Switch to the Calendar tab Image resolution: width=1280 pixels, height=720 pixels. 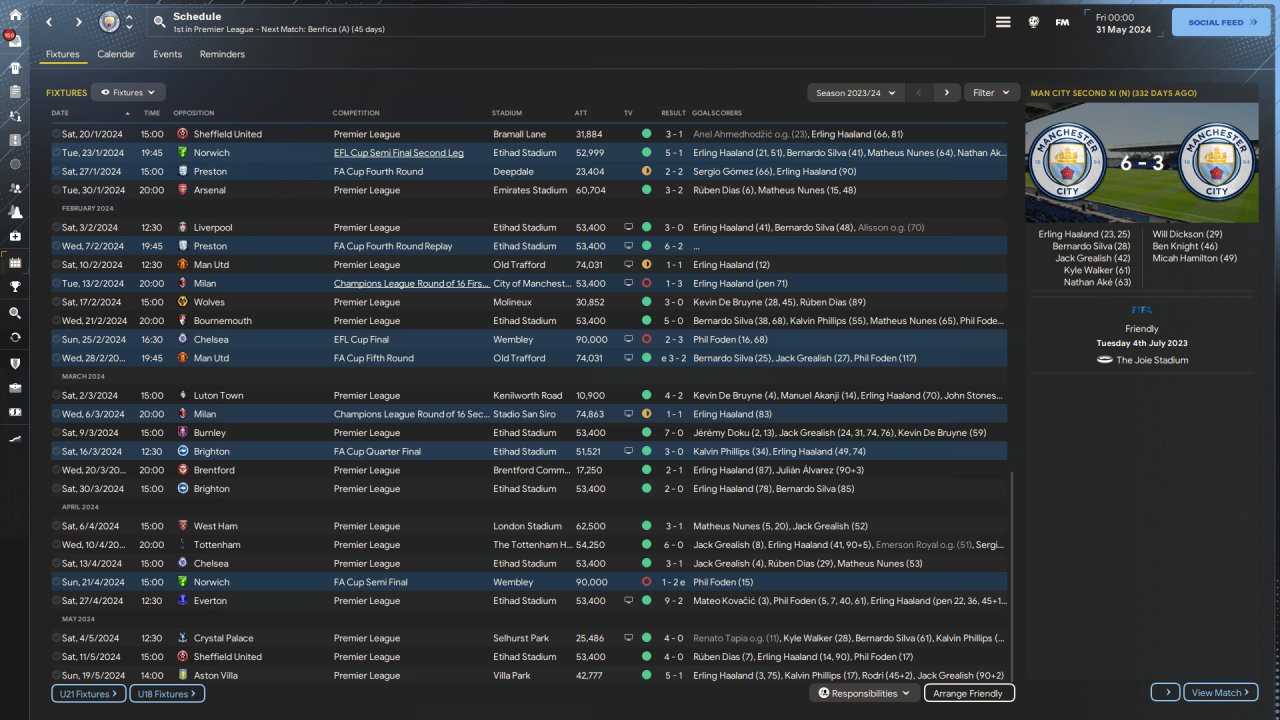pos(116,54)
